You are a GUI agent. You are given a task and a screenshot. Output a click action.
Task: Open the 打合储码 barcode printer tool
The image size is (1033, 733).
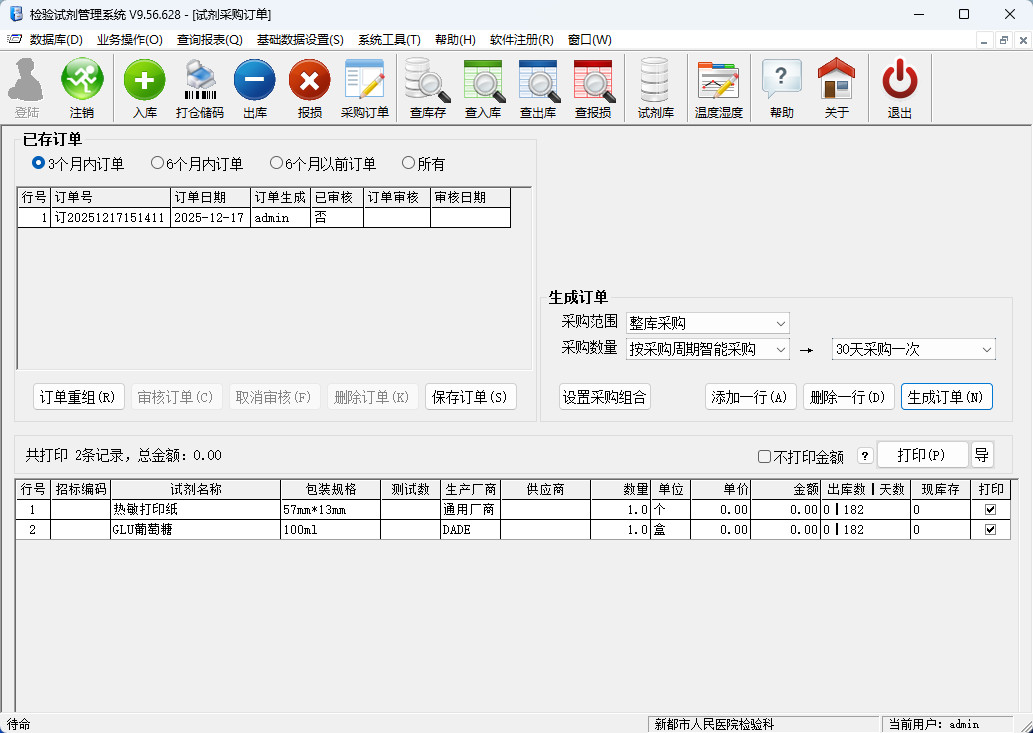(200, 80)
